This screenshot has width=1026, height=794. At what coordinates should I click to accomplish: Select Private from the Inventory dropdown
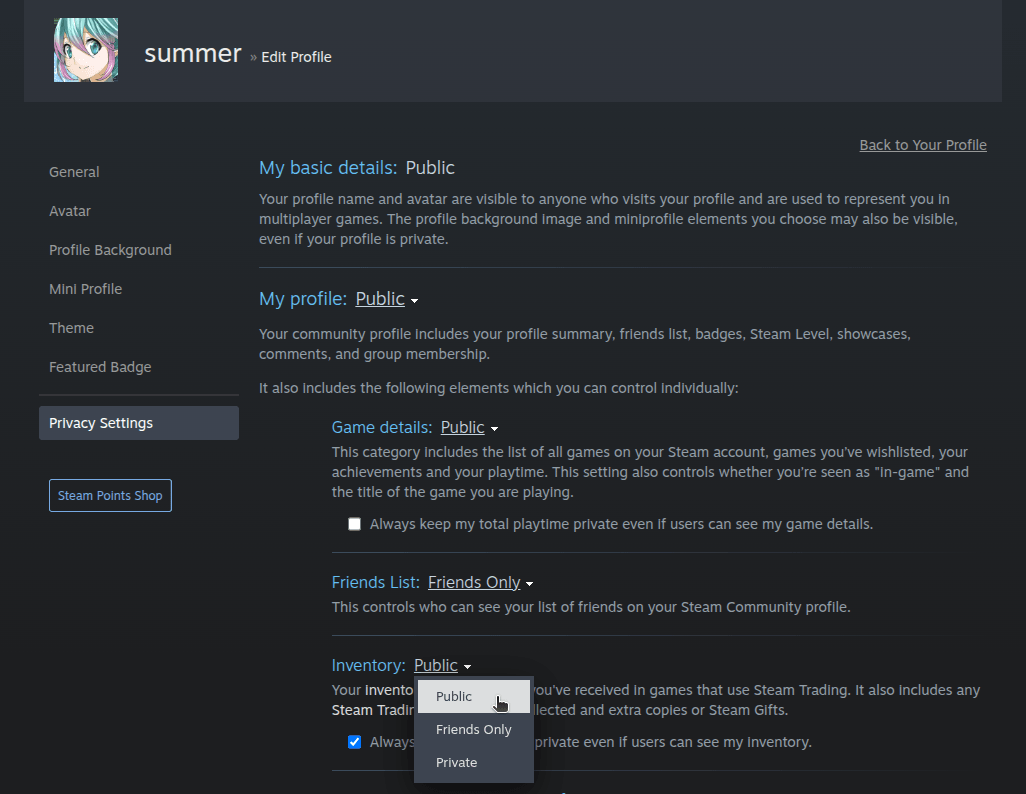tap(456, 762)
